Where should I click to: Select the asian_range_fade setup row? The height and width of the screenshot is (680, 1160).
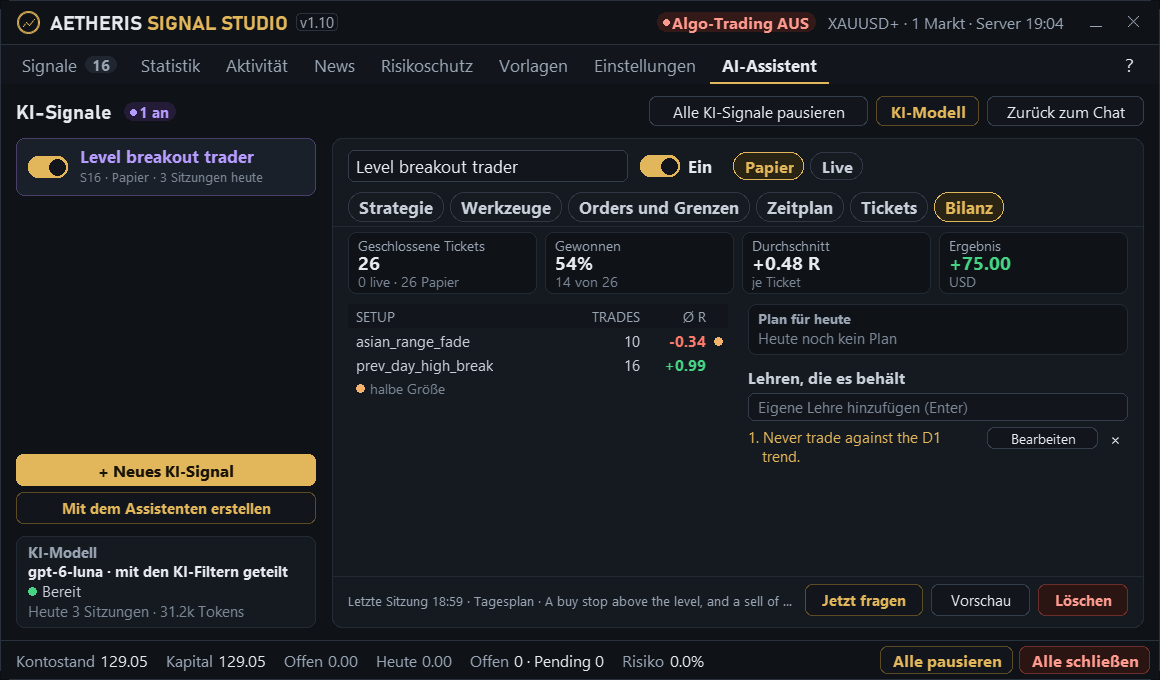point(538,342)
